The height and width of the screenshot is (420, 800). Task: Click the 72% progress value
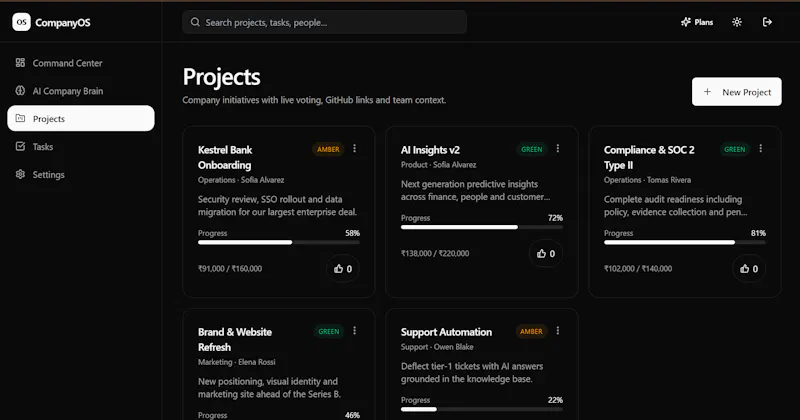pos(555,217)
